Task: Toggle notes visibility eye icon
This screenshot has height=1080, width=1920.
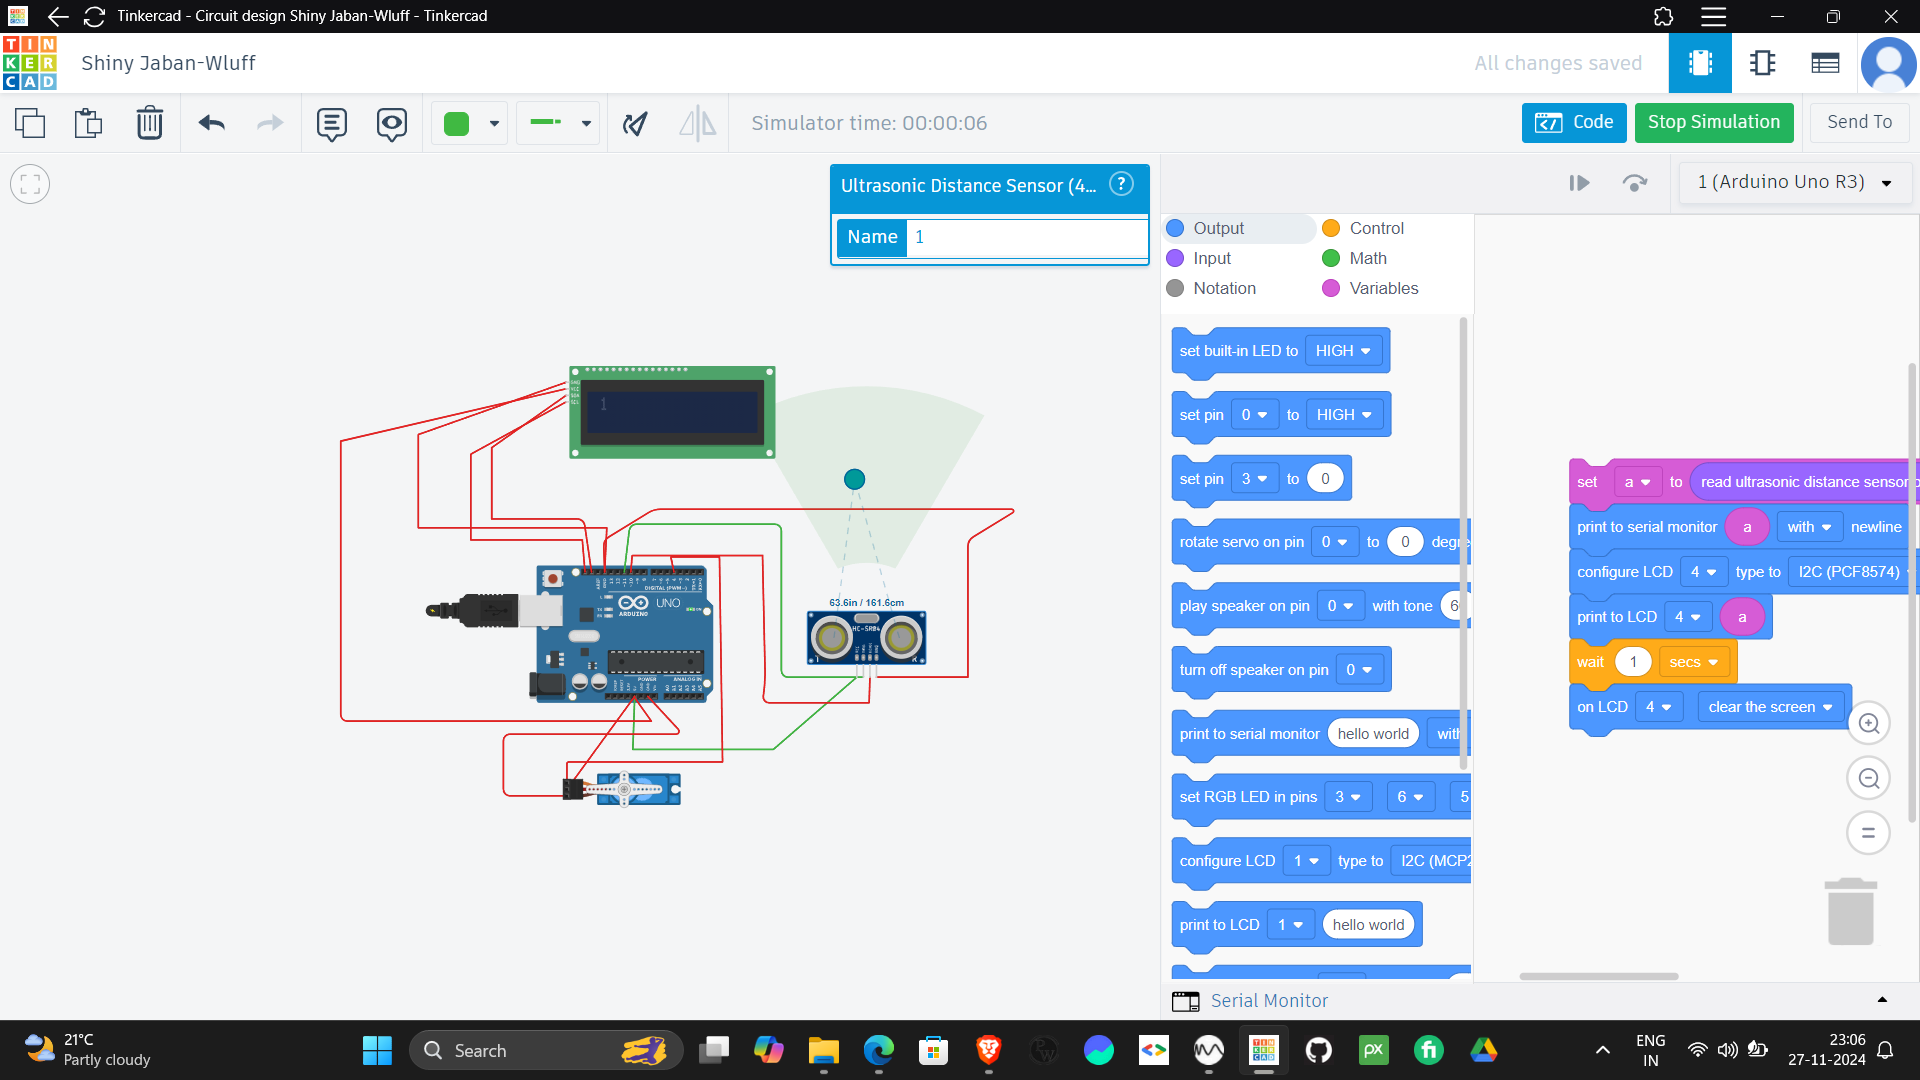Action: click(x=391, y=123)
